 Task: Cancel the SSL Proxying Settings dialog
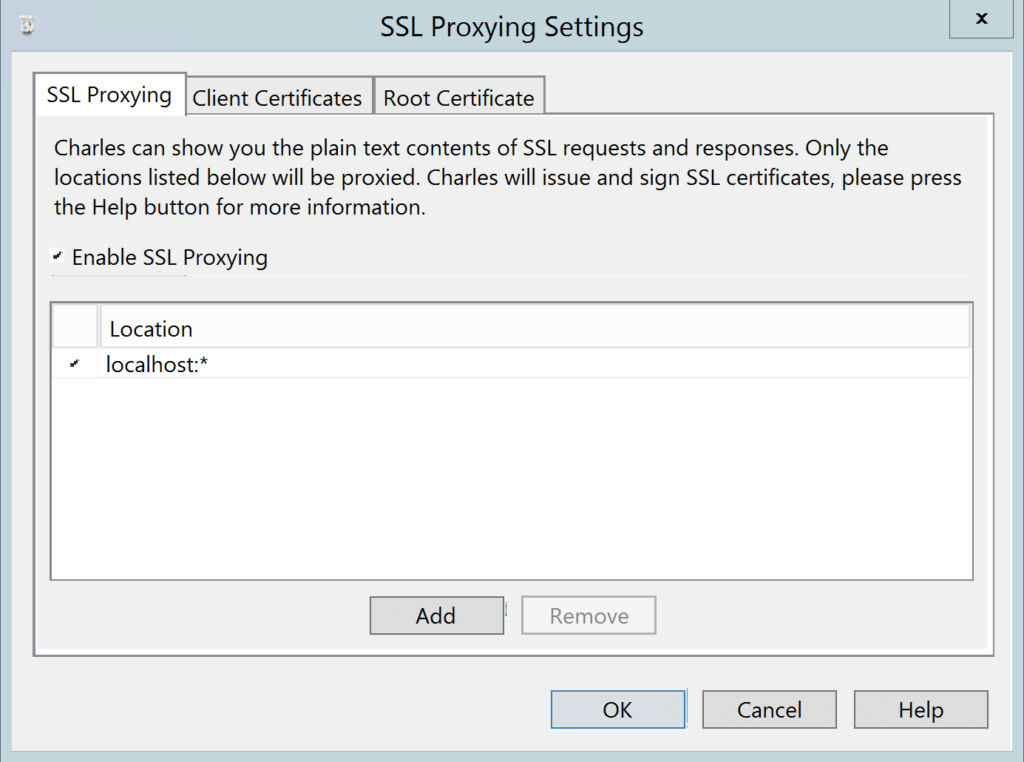tap(769, 709)
